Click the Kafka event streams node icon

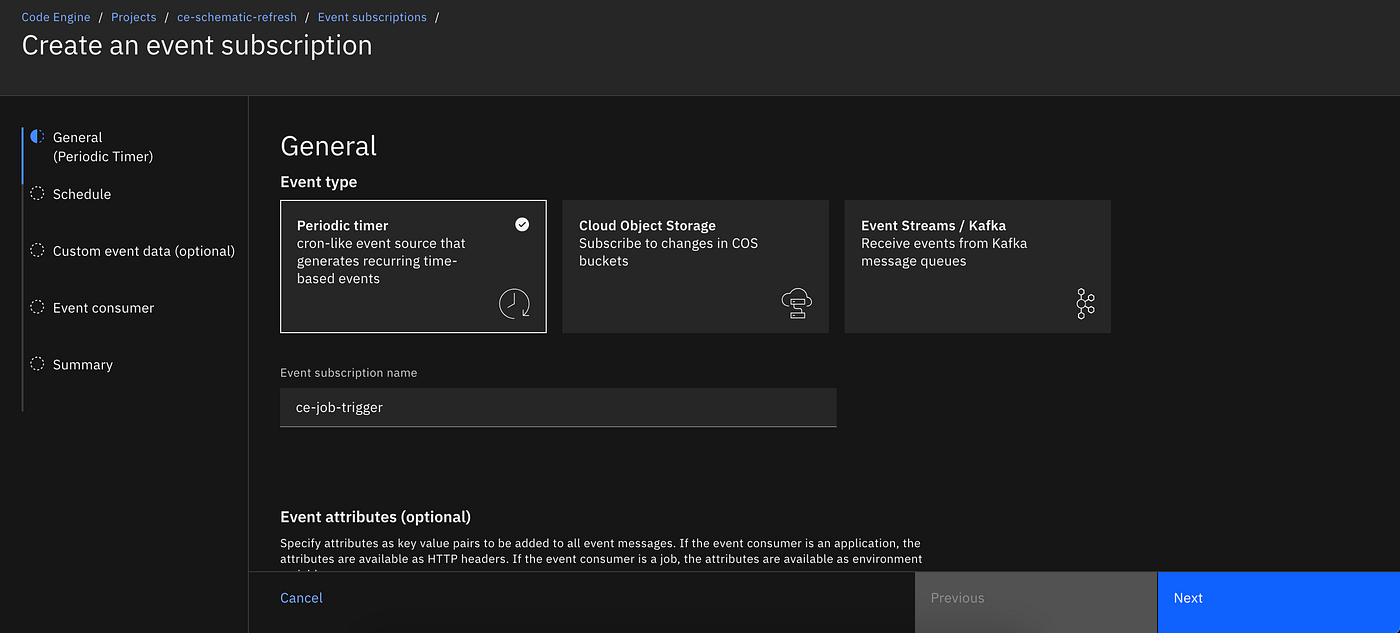click(1085, 303)
